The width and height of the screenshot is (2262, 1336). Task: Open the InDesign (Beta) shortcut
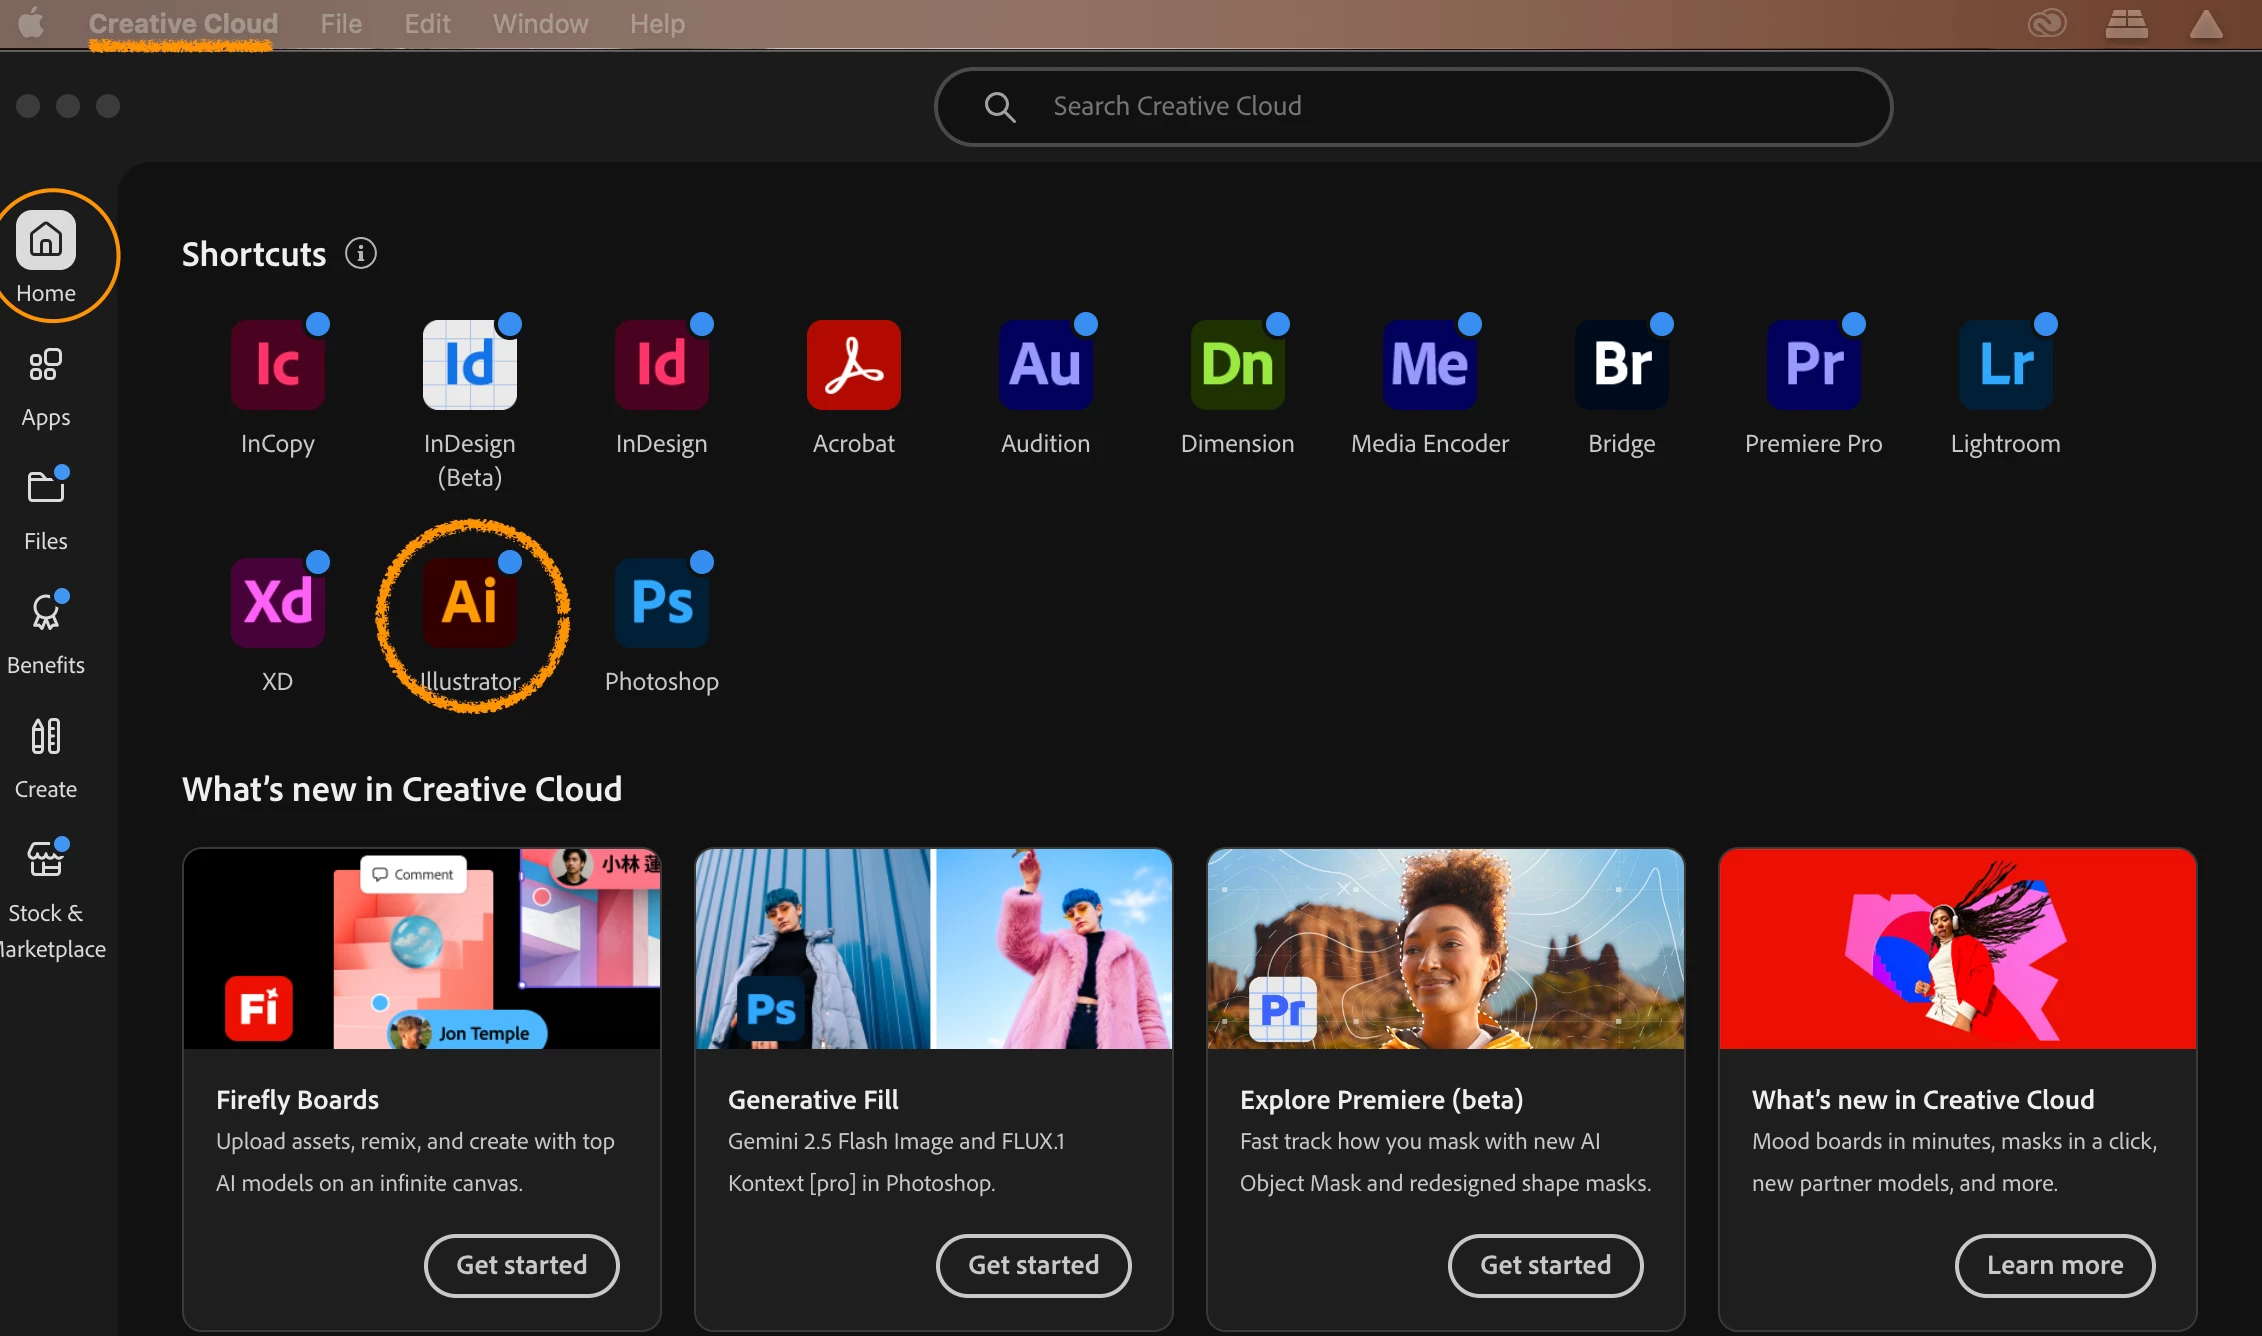469,364
